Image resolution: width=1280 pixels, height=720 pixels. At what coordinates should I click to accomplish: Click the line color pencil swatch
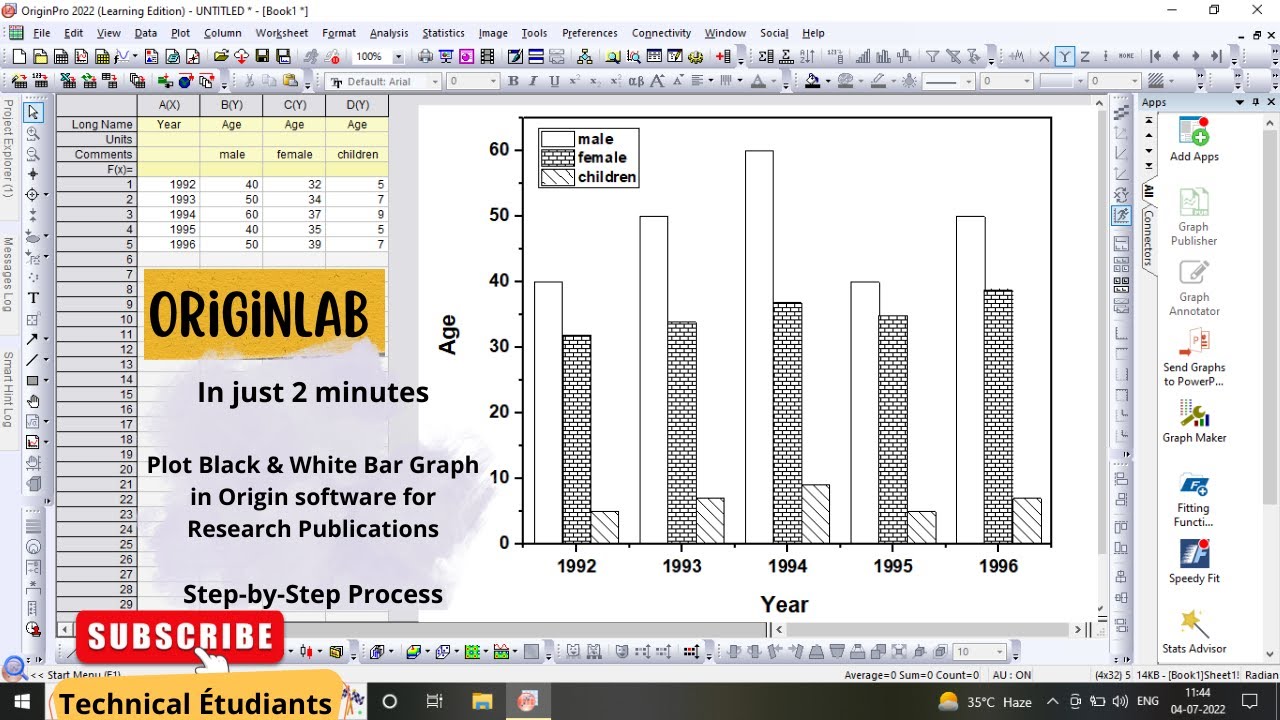877,81
